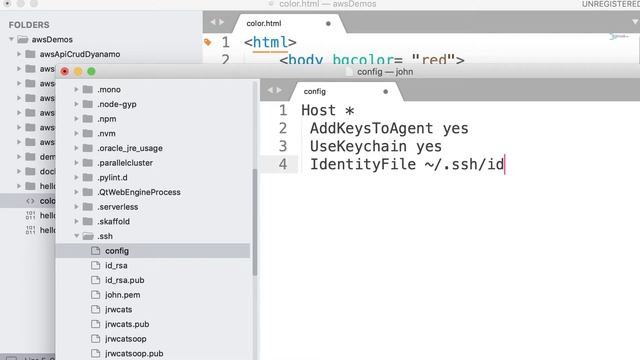This screenshot has height=360, width=640.
Task: Place cursor on 'UseKeychain yes' line
Action: tap(376, 146)
